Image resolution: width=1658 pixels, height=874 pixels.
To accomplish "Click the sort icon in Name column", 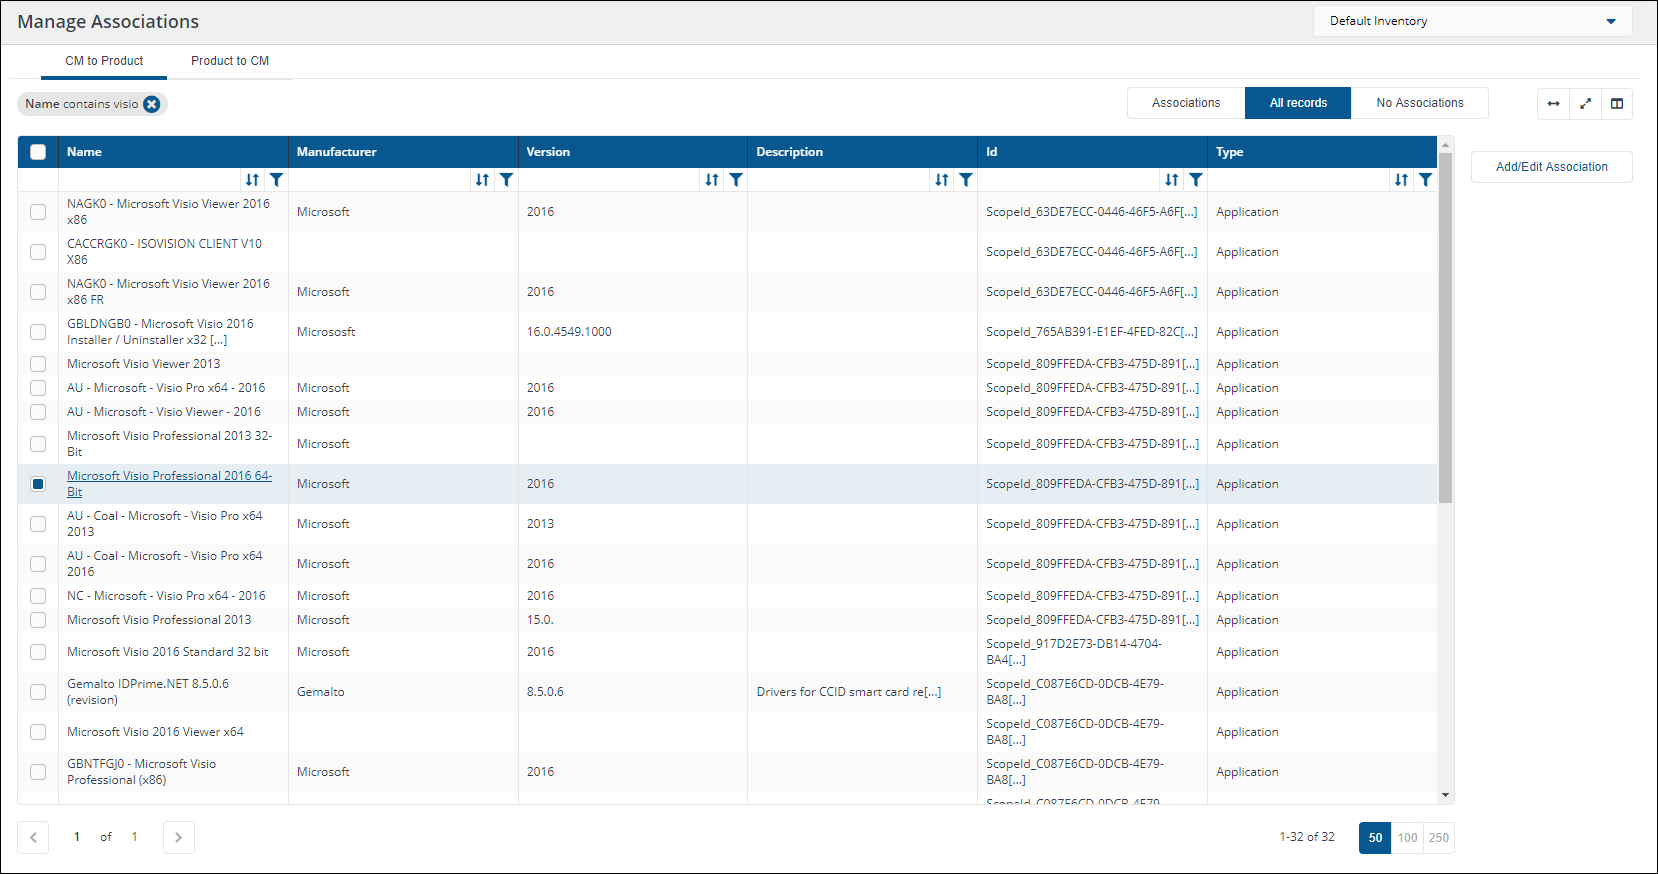I will [252, 180].
